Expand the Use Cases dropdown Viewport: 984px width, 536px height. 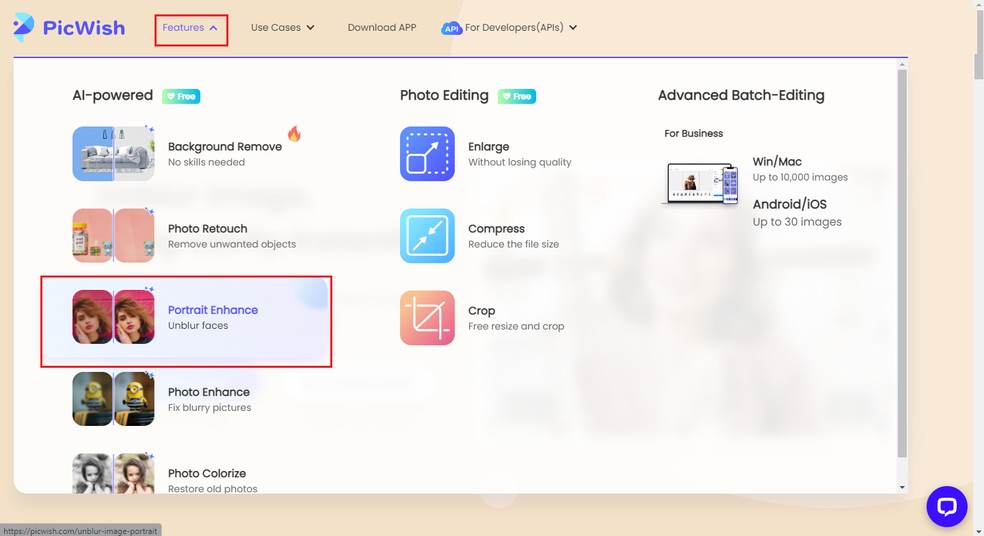coord(282,28)
